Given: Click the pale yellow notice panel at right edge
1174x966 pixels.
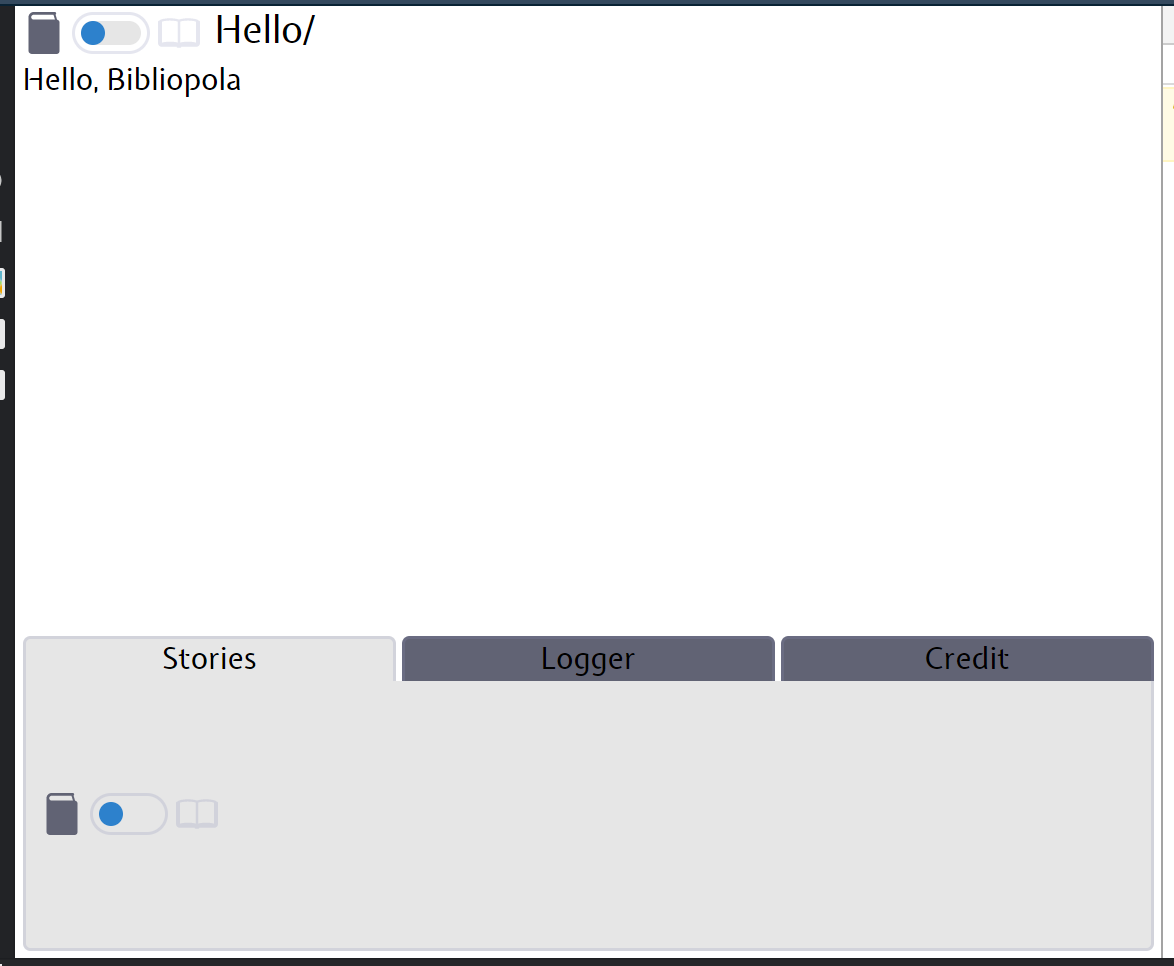Looking at the screenshot, I should pos(1169,124).
